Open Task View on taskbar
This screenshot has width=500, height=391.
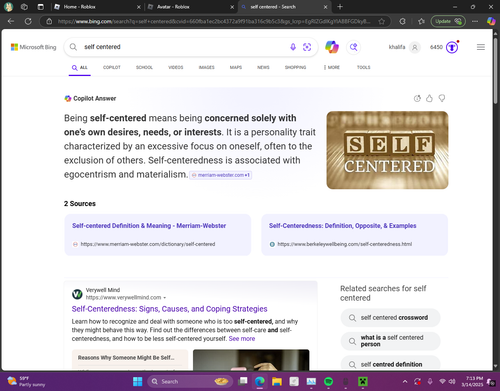(243, 381)
